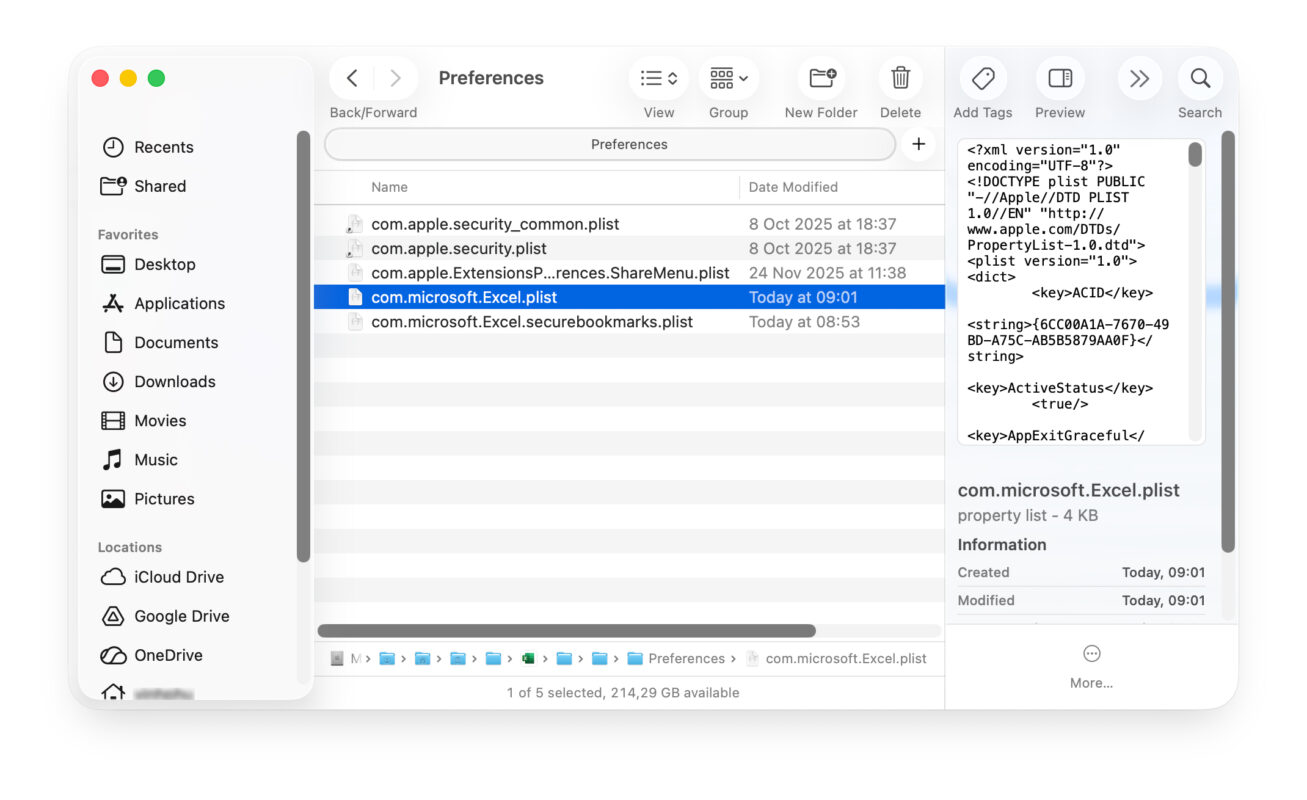
Task: Select the ShareMenu.plist file row
Action: pyautogui.click(x=629, y=273)
